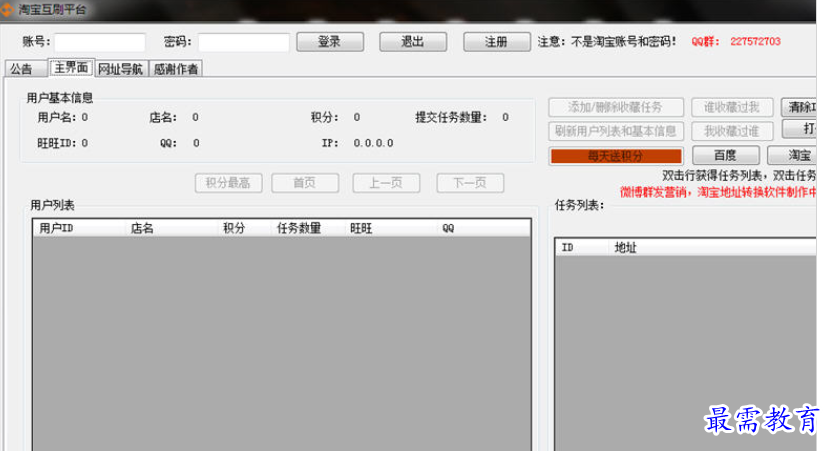Click the 我收藏过谁 button

(732, 131)
